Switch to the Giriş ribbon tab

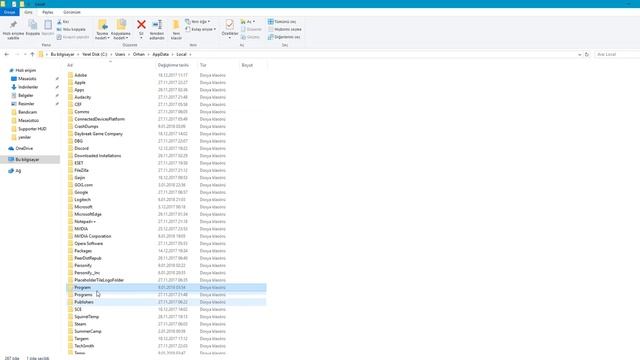pyautogui.click(x=28, y=12)
